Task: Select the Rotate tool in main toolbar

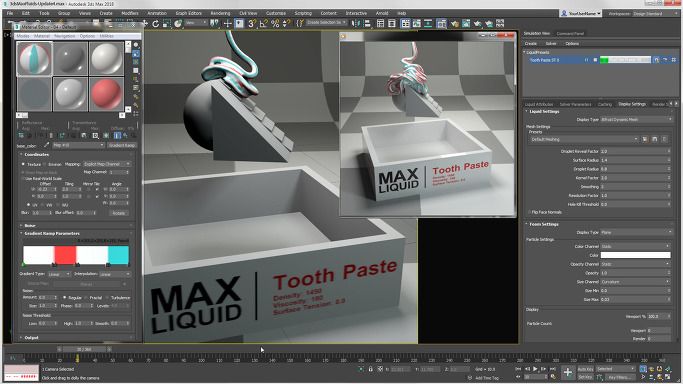Action: point(156,24)
